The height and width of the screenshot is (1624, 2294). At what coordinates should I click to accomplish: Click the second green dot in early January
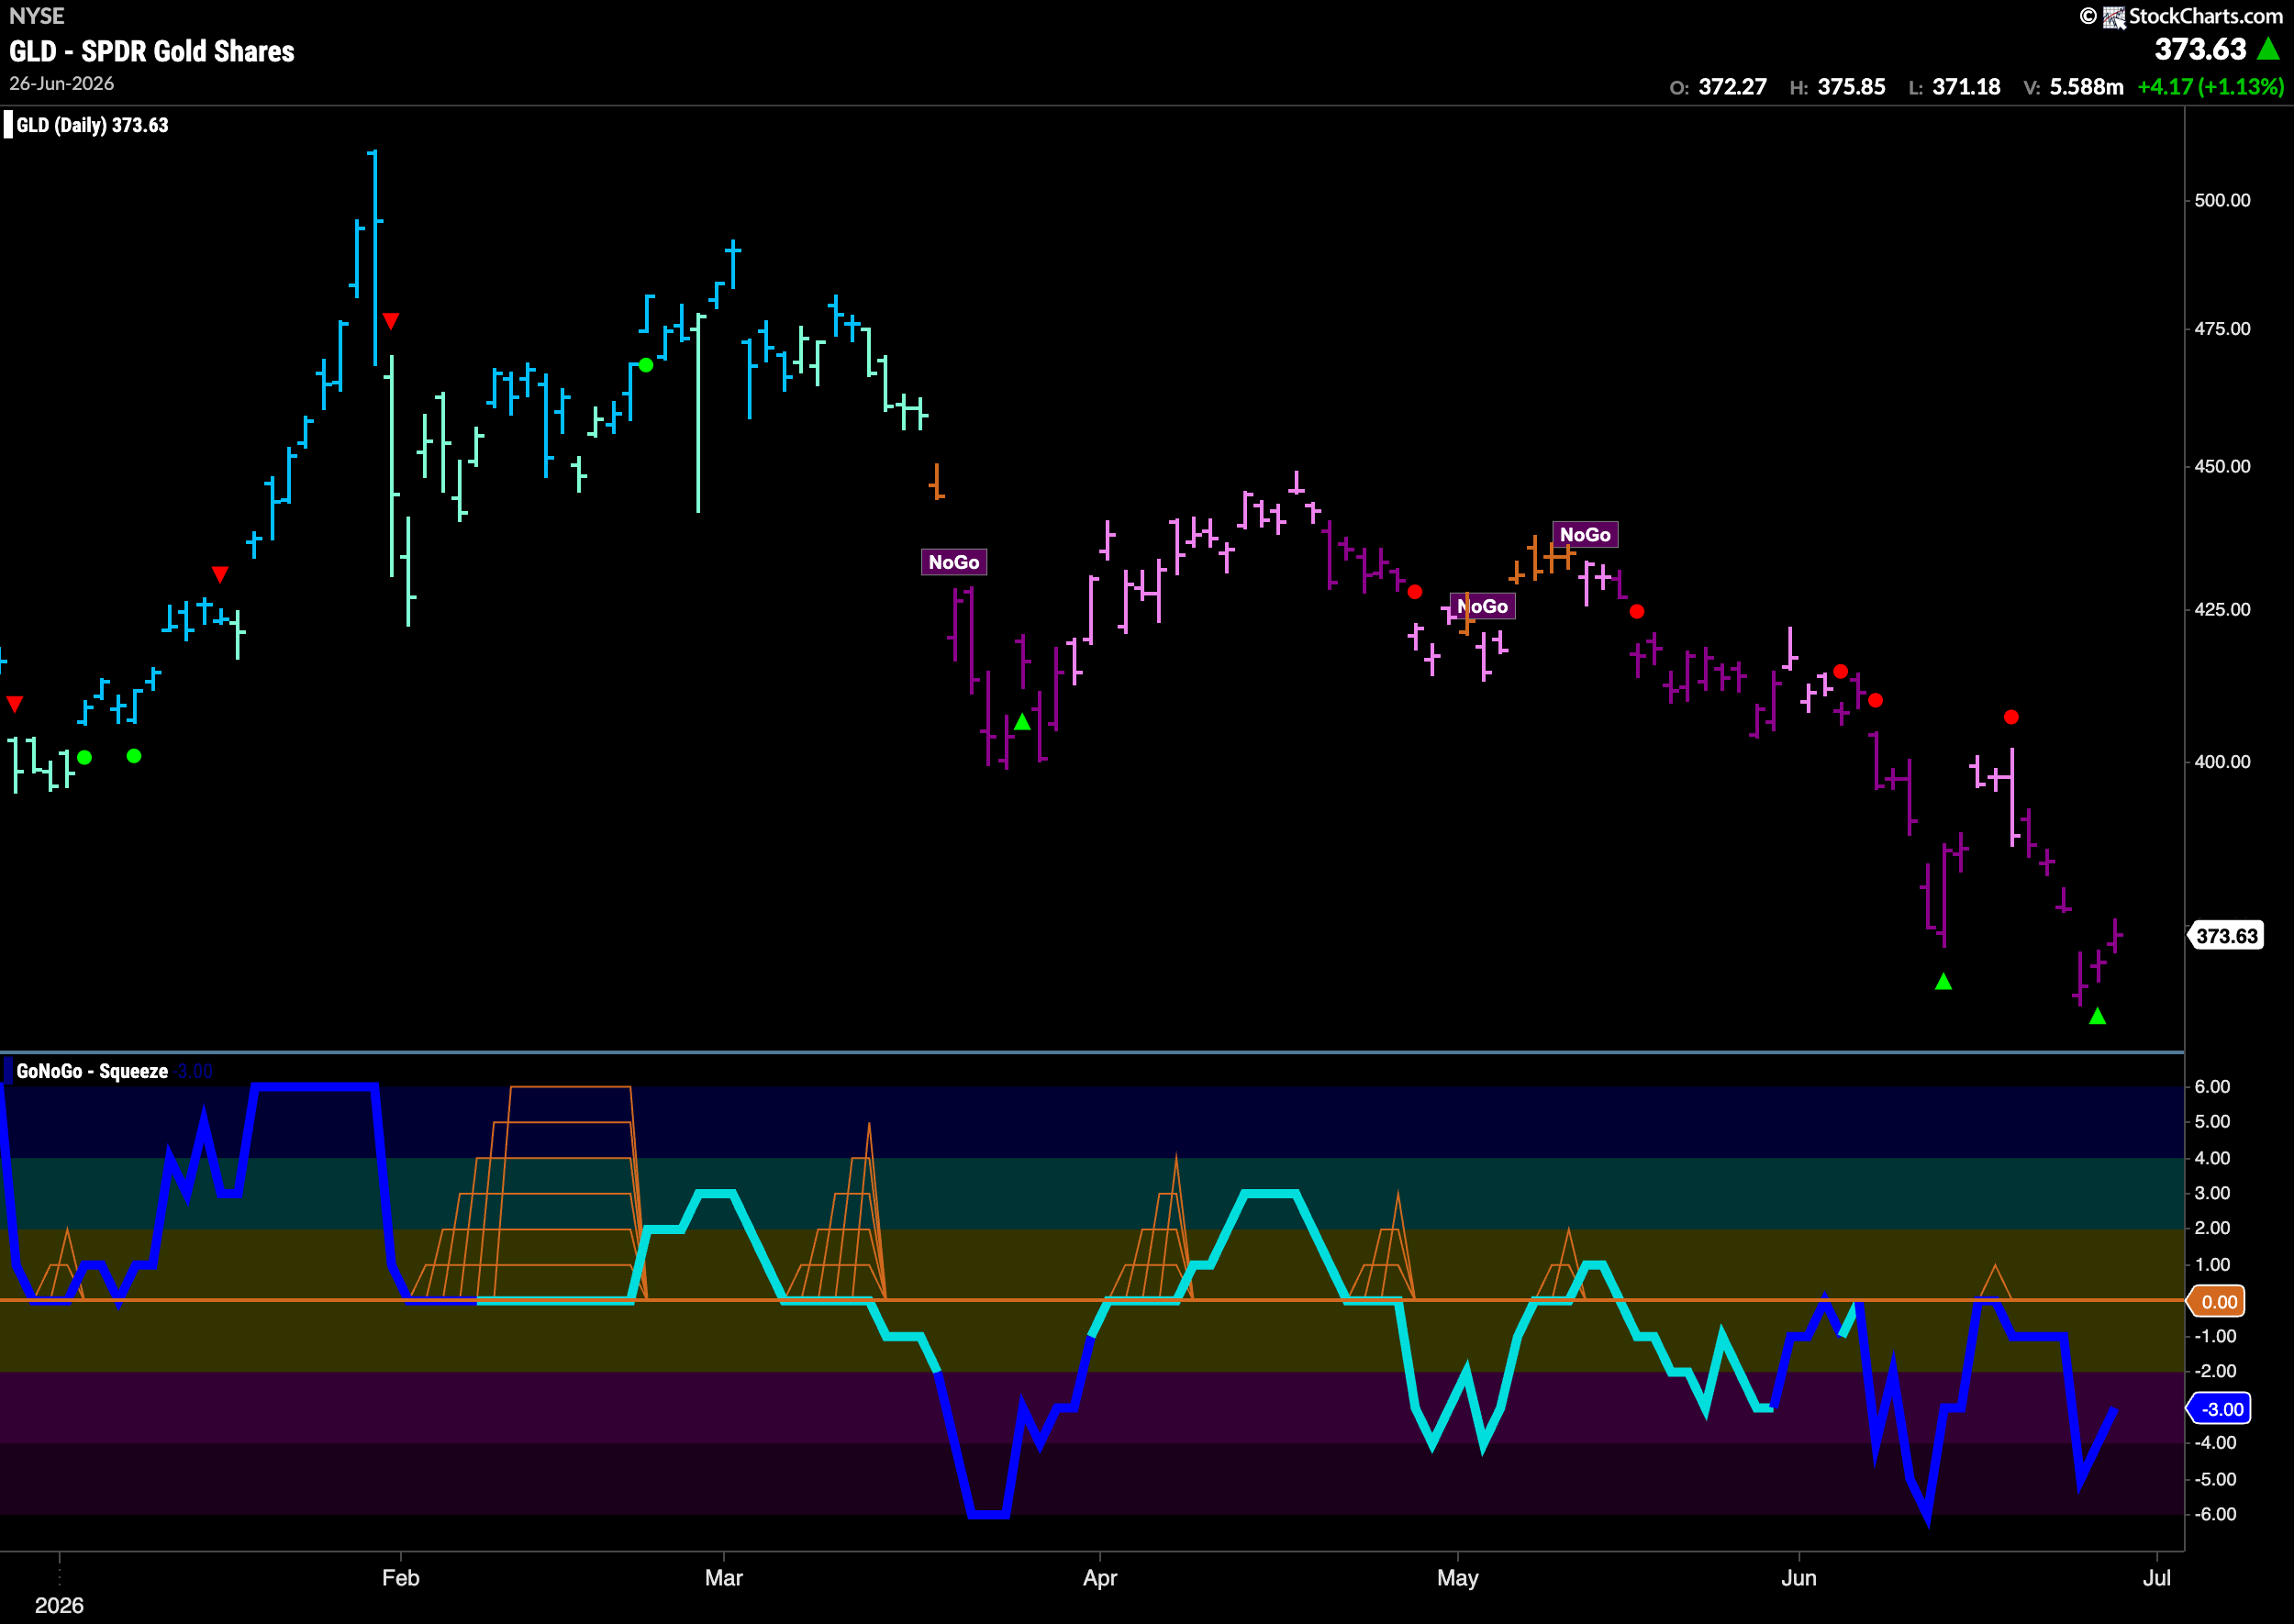click(x=134, y=756)
